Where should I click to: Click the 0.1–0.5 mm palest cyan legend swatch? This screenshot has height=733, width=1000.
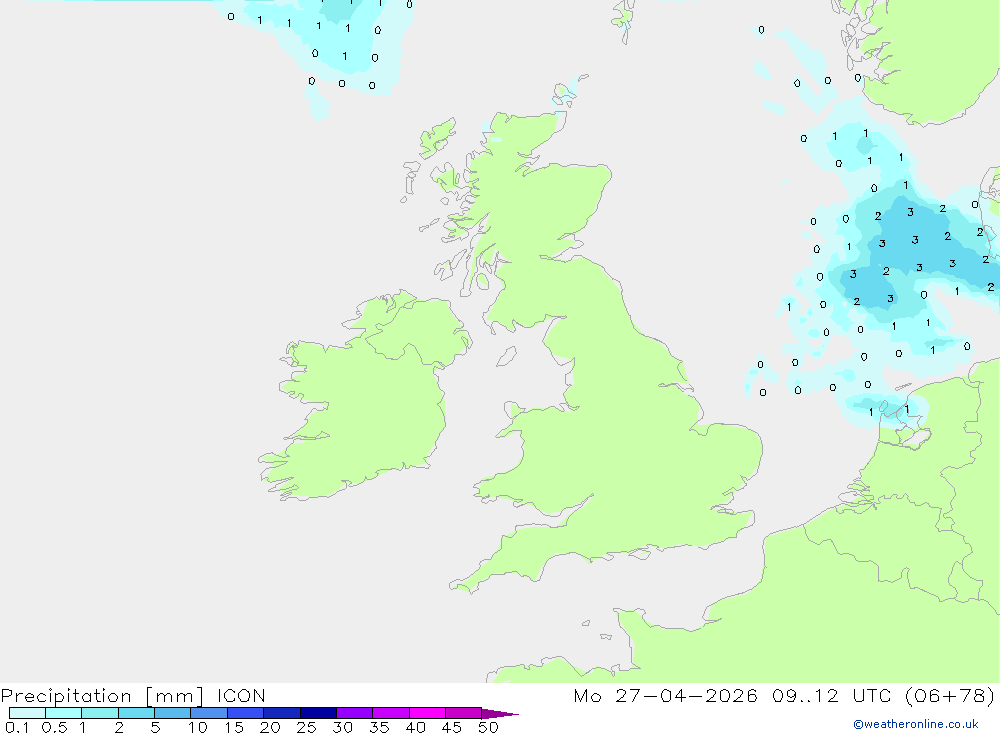pyautogui.click(x=27, y=713)
